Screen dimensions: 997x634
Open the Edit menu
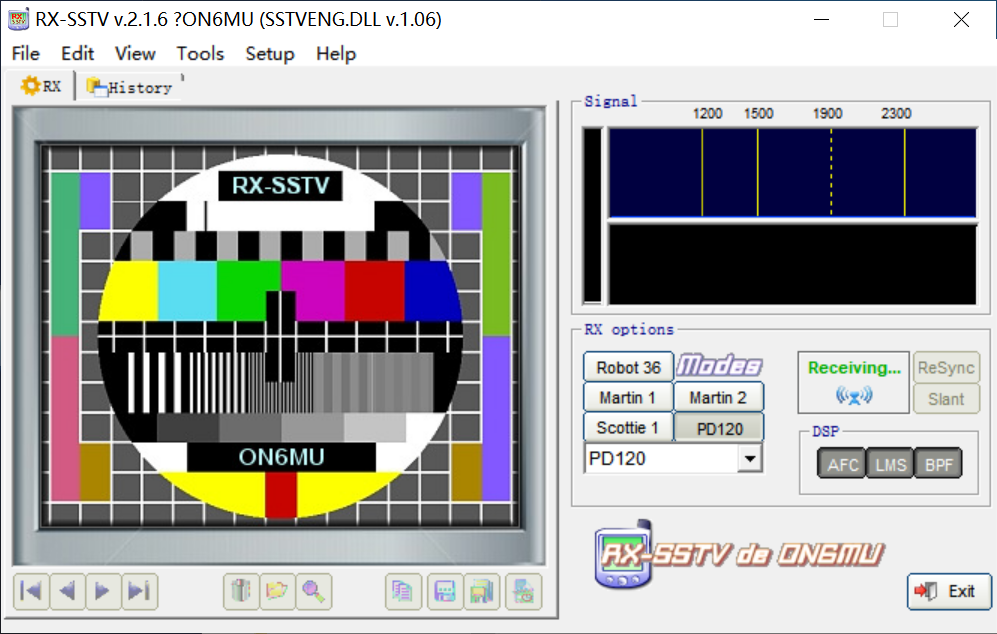click(x=78, y=53)
